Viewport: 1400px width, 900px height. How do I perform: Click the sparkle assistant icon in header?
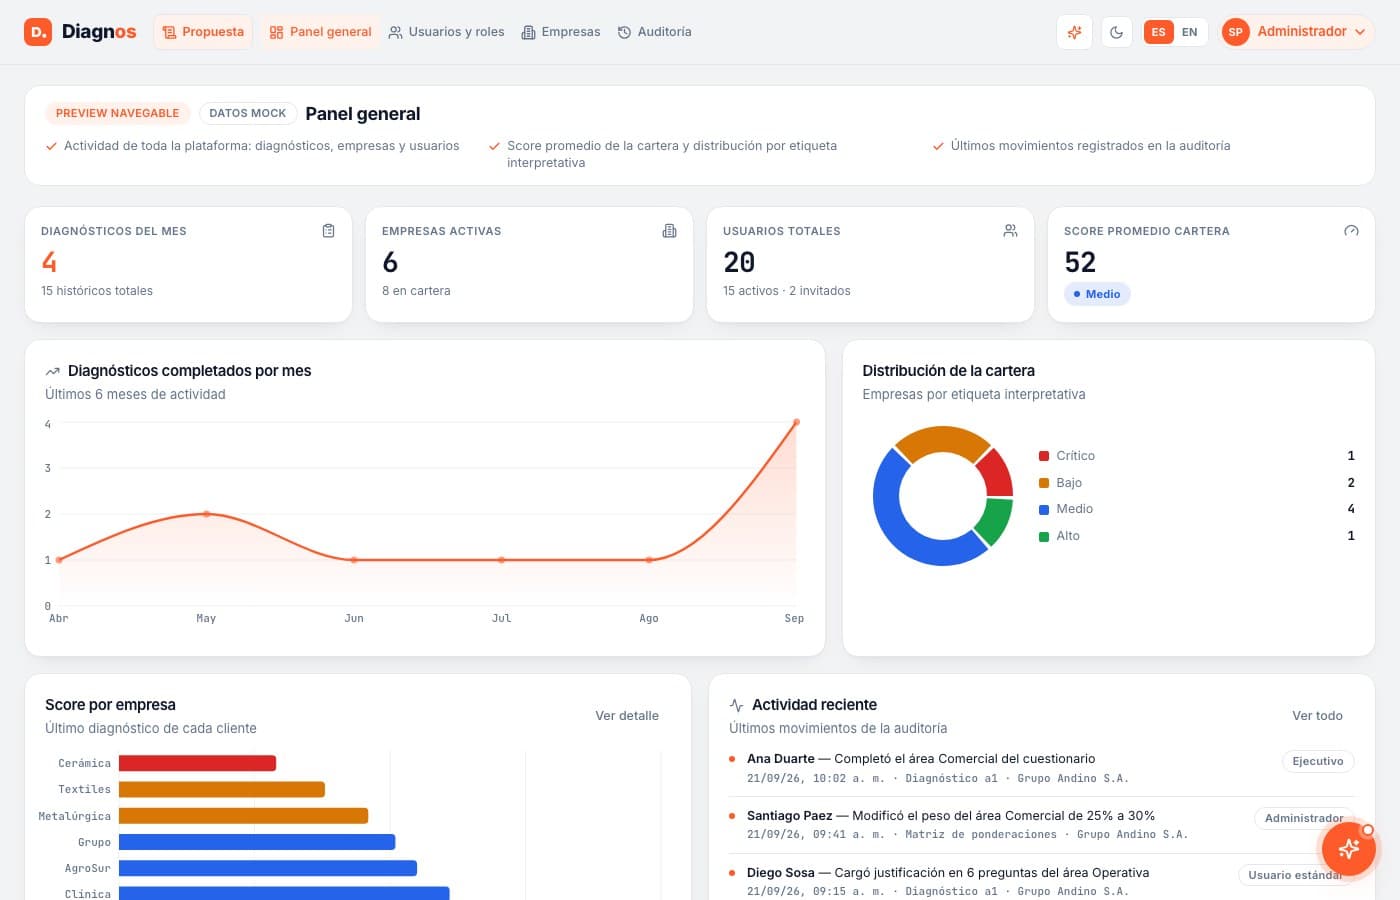tap(1075, 32)
